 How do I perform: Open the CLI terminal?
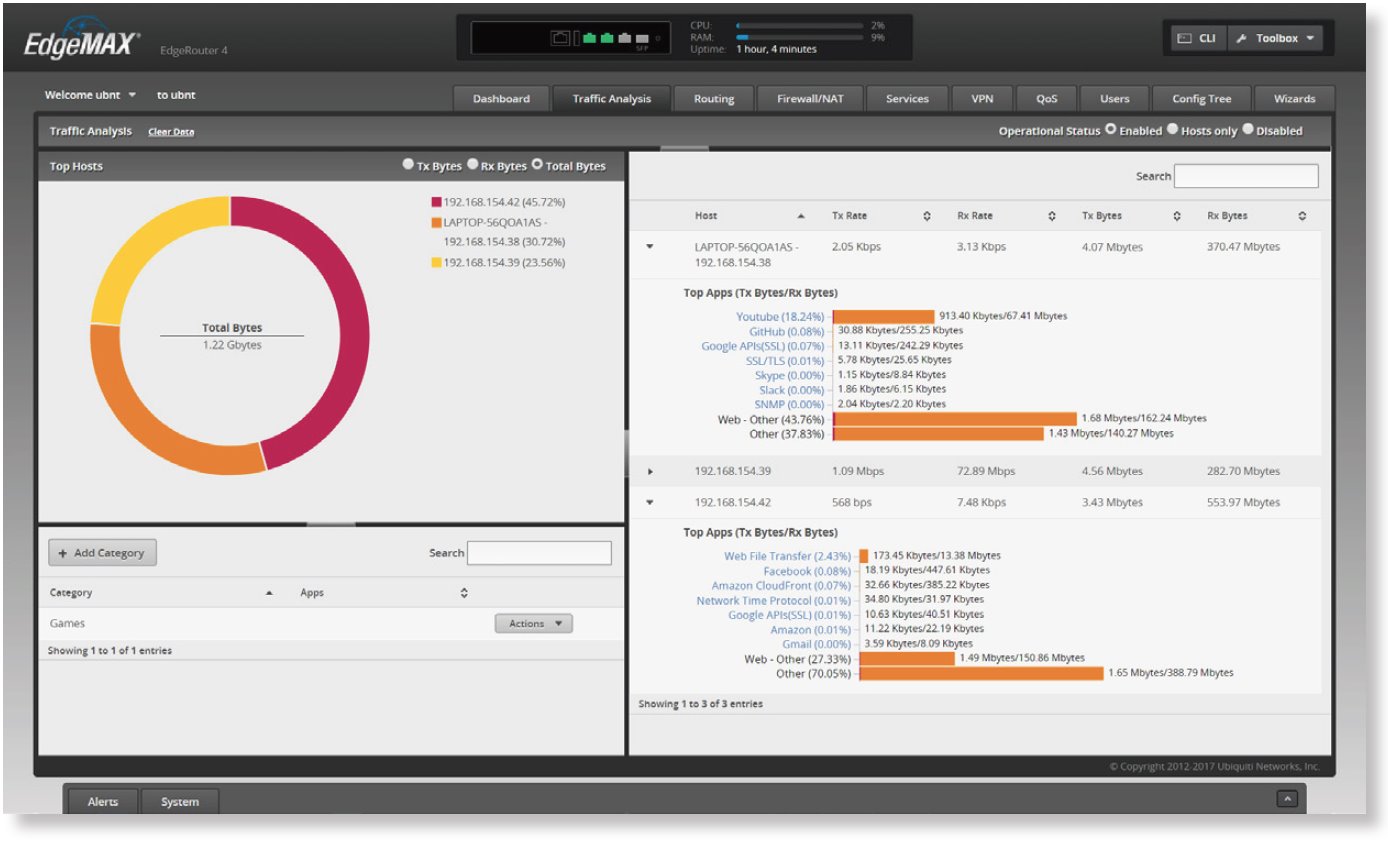[x=1197, y=39]
